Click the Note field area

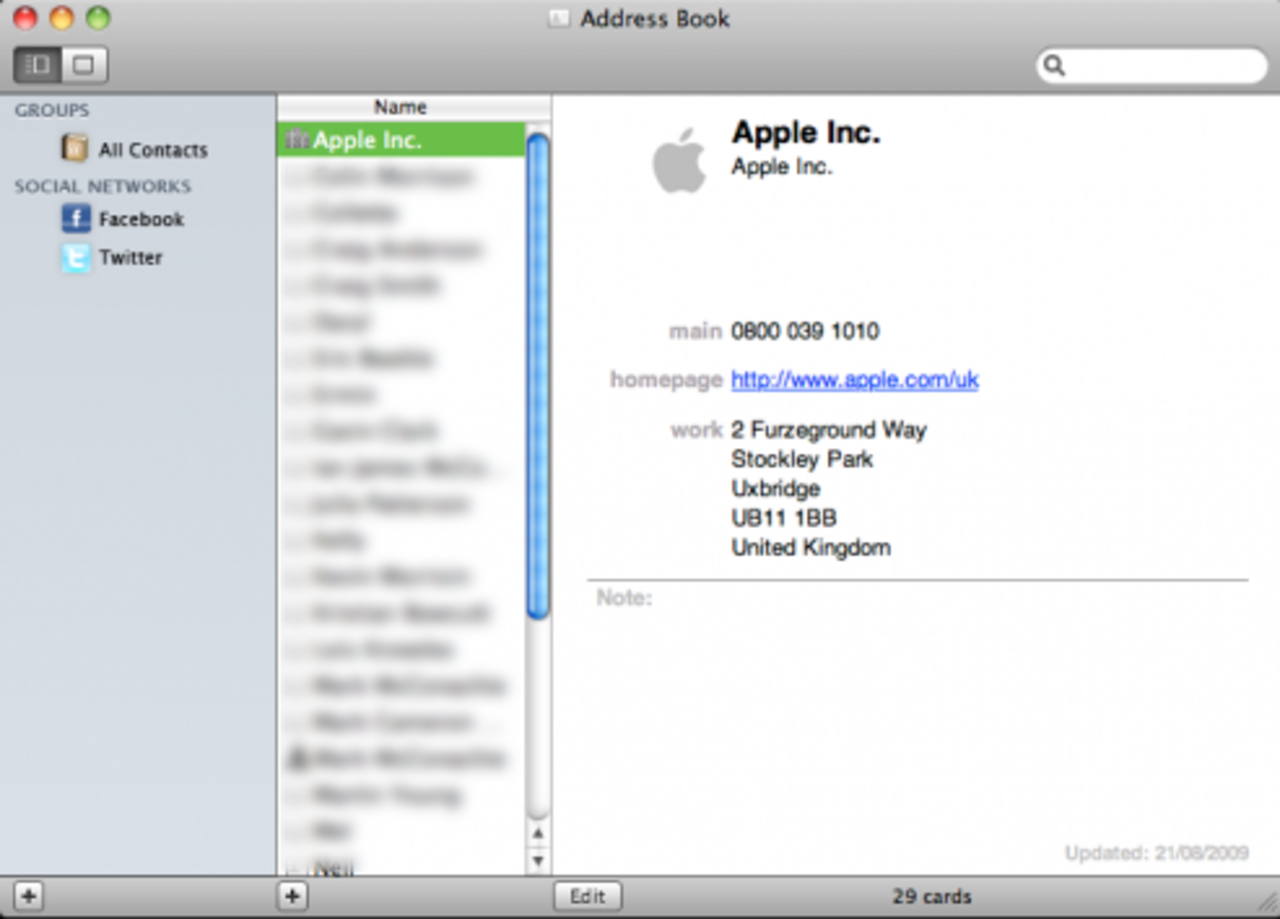900,650
